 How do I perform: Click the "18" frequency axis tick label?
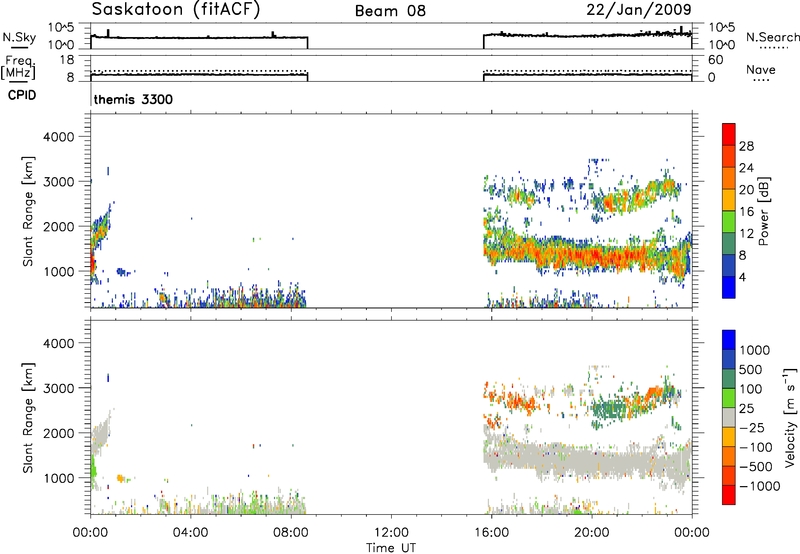pyautogui.click(x=67, y=60)
